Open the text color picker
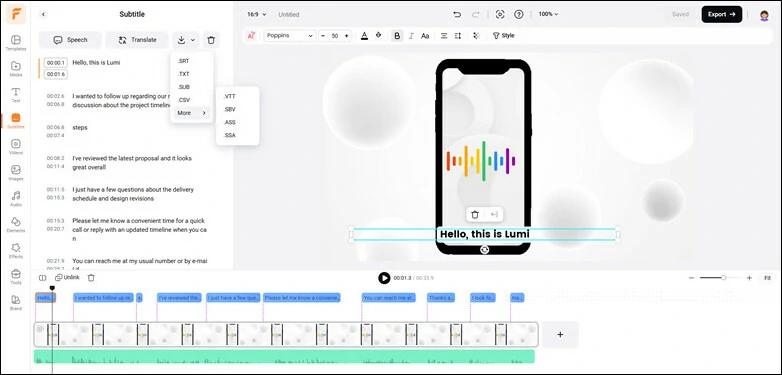Viewport: 782px width, 375px height. pyautogui.click(x=364, y=35)
